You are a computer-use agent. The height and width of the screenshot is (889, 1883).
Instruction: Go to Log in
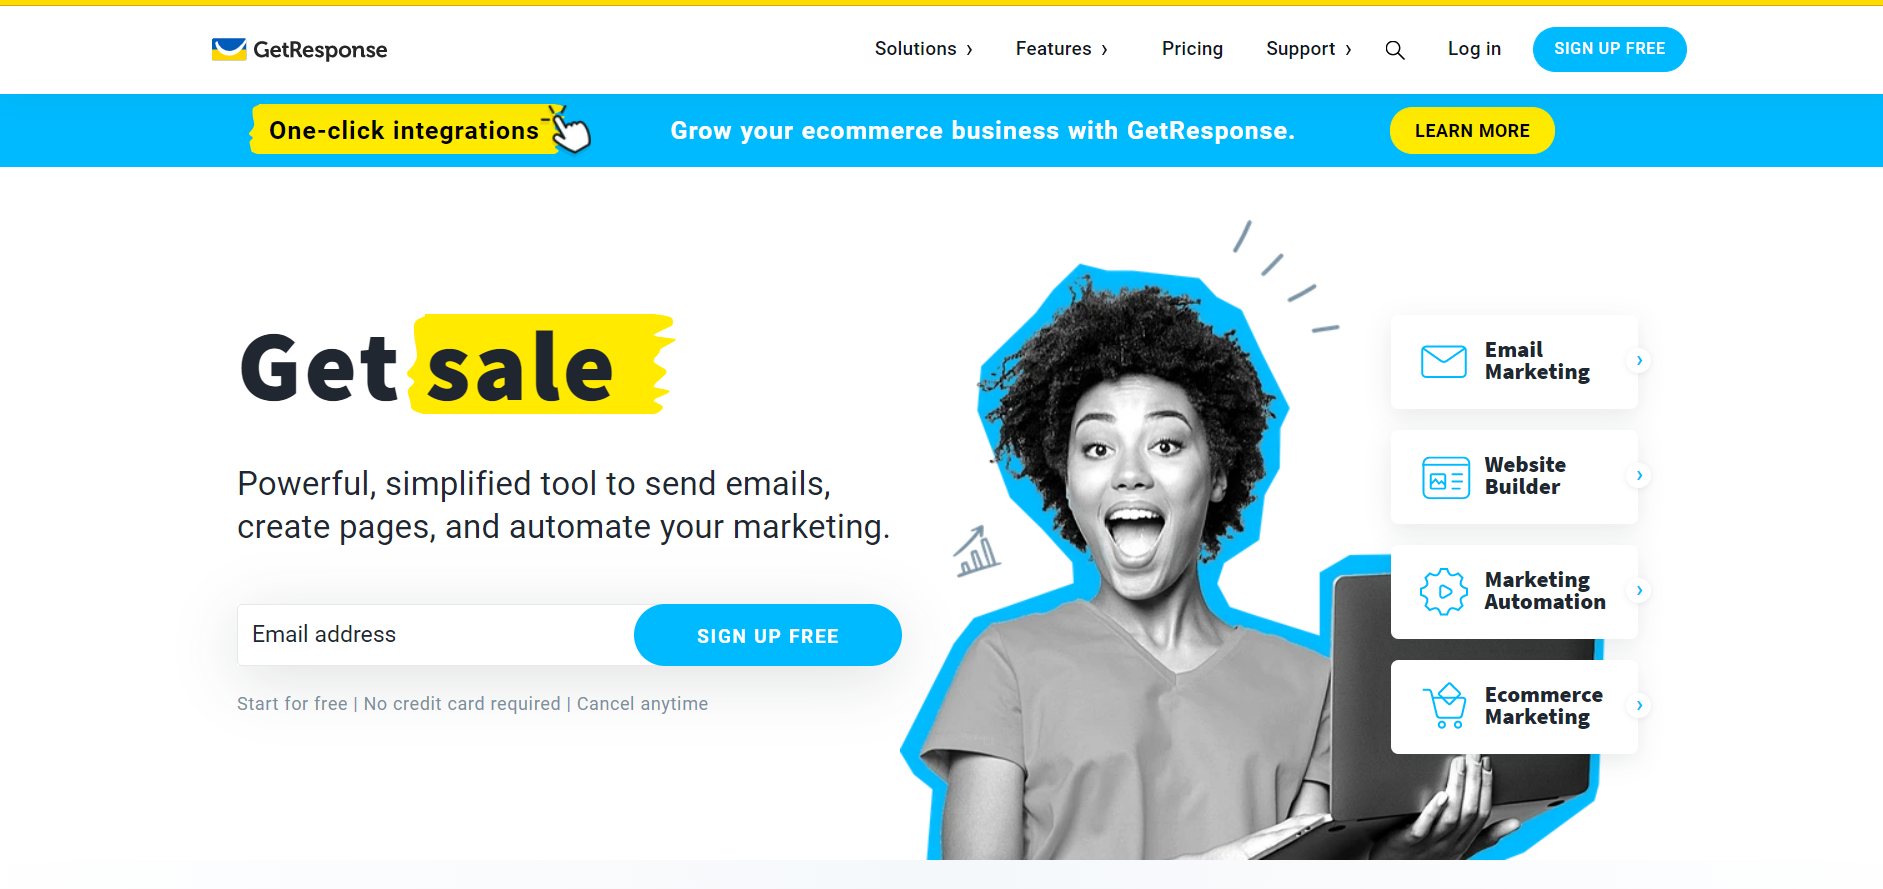coord(1474,49)
